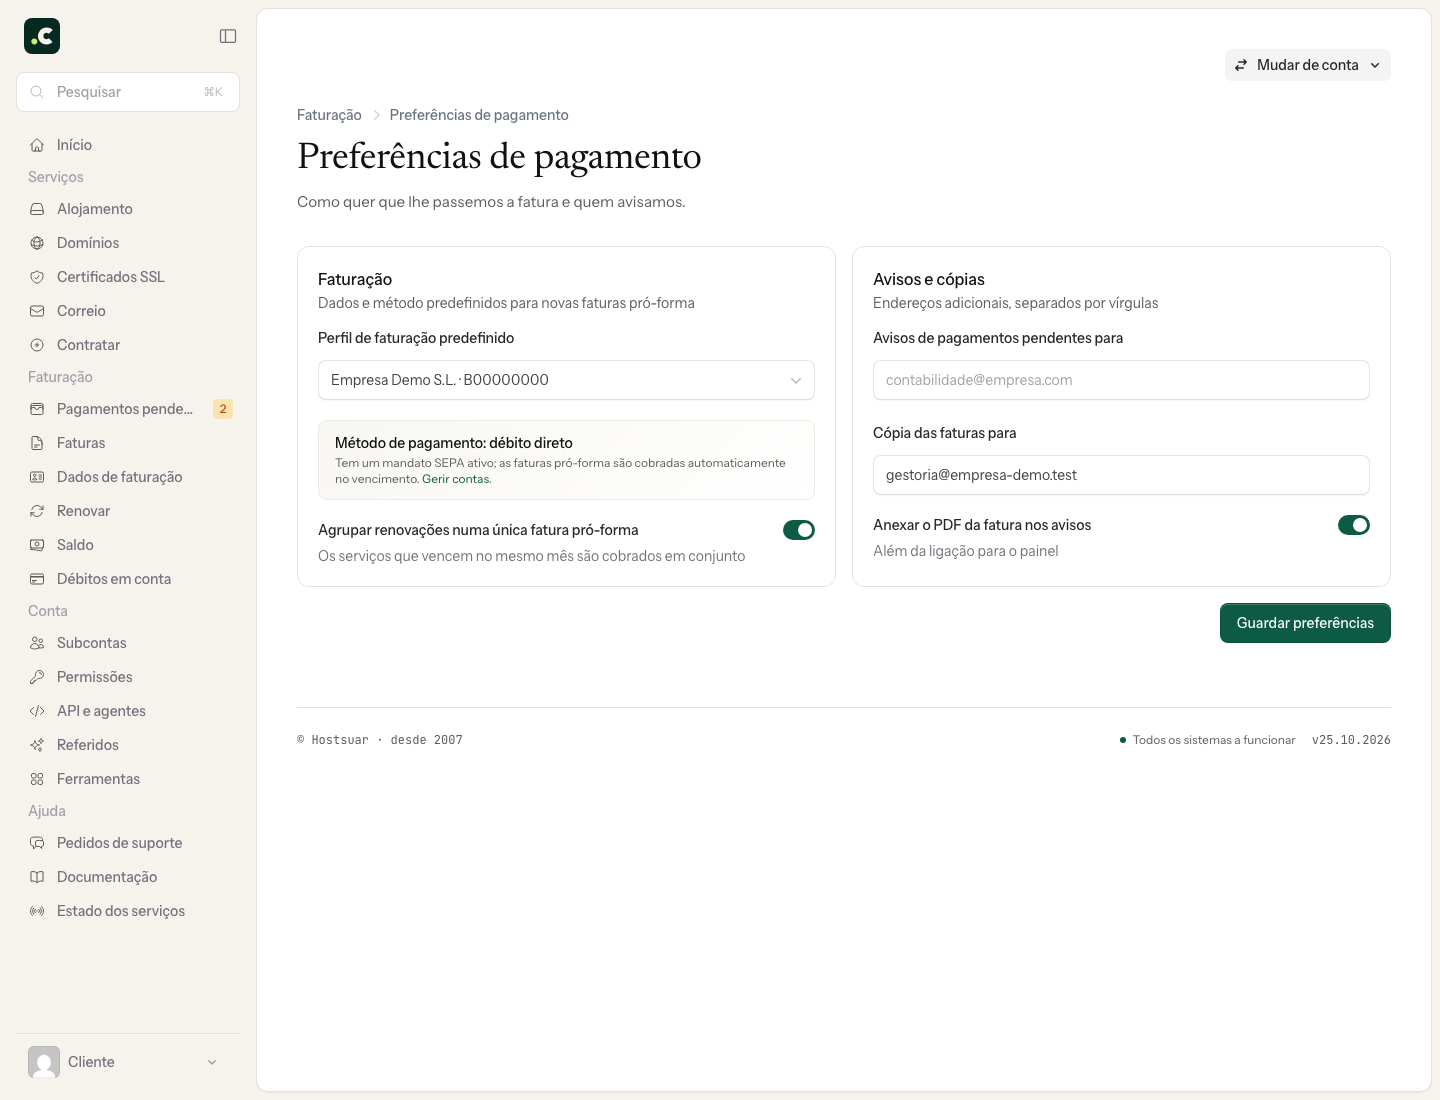Click the Contratar plus icon
The height and width of the screenshot is (1100, 1440).
tap(37, 345)
